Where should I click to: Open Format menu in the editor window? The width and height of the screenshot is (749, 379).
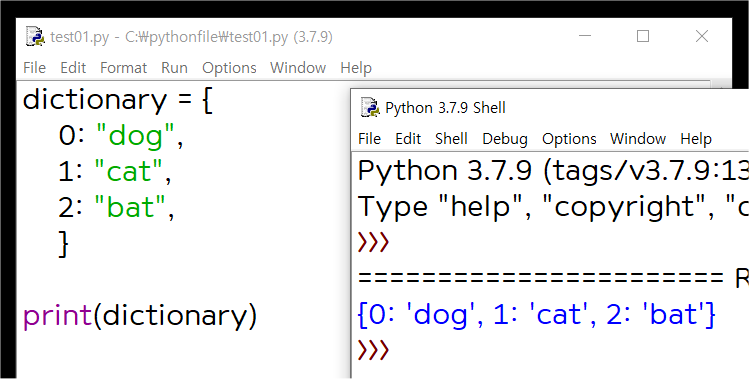click(x=123, y=68)
